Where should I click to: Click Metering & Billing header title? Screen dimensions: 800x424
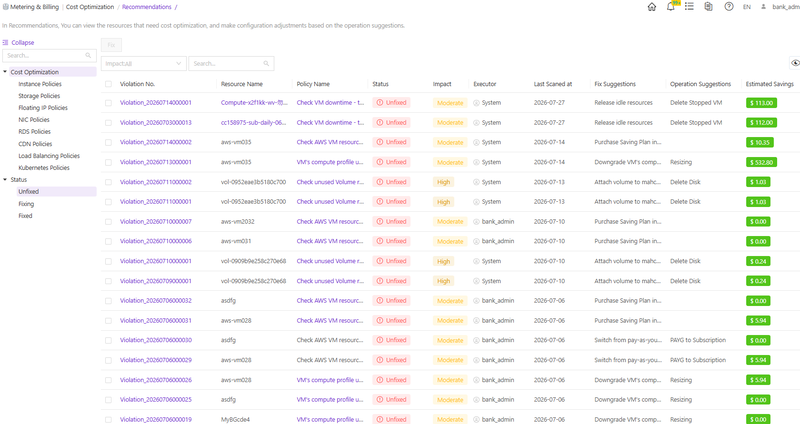35,7
